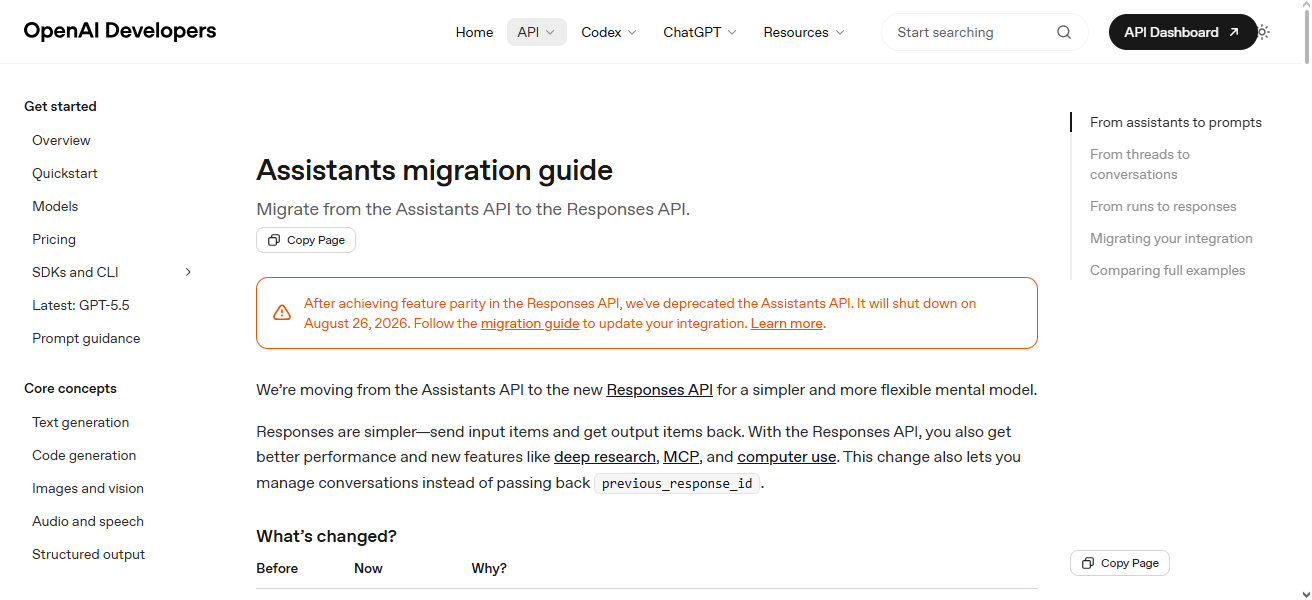Expand the SDKs and CLI chevron
The height and width of the screenshot is (600, 1312).
tap(188, 272)
